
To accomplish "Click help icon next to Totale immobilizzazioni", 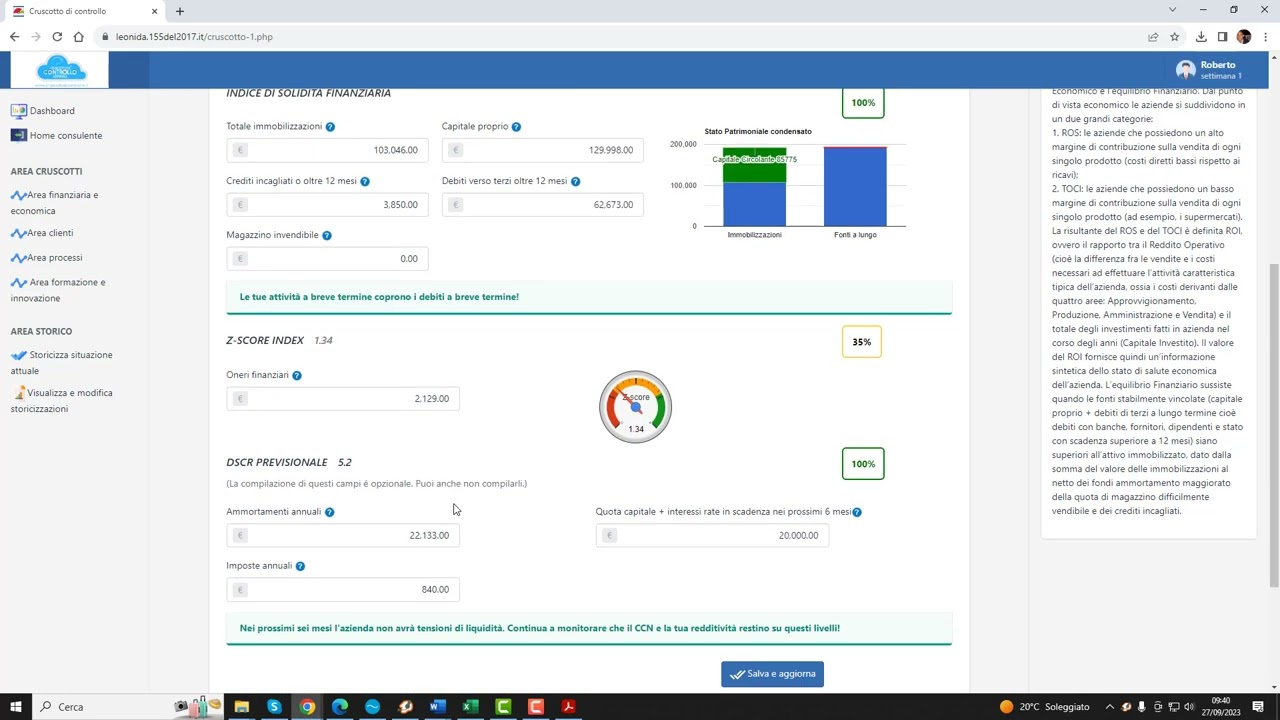I will click(330, 127).
